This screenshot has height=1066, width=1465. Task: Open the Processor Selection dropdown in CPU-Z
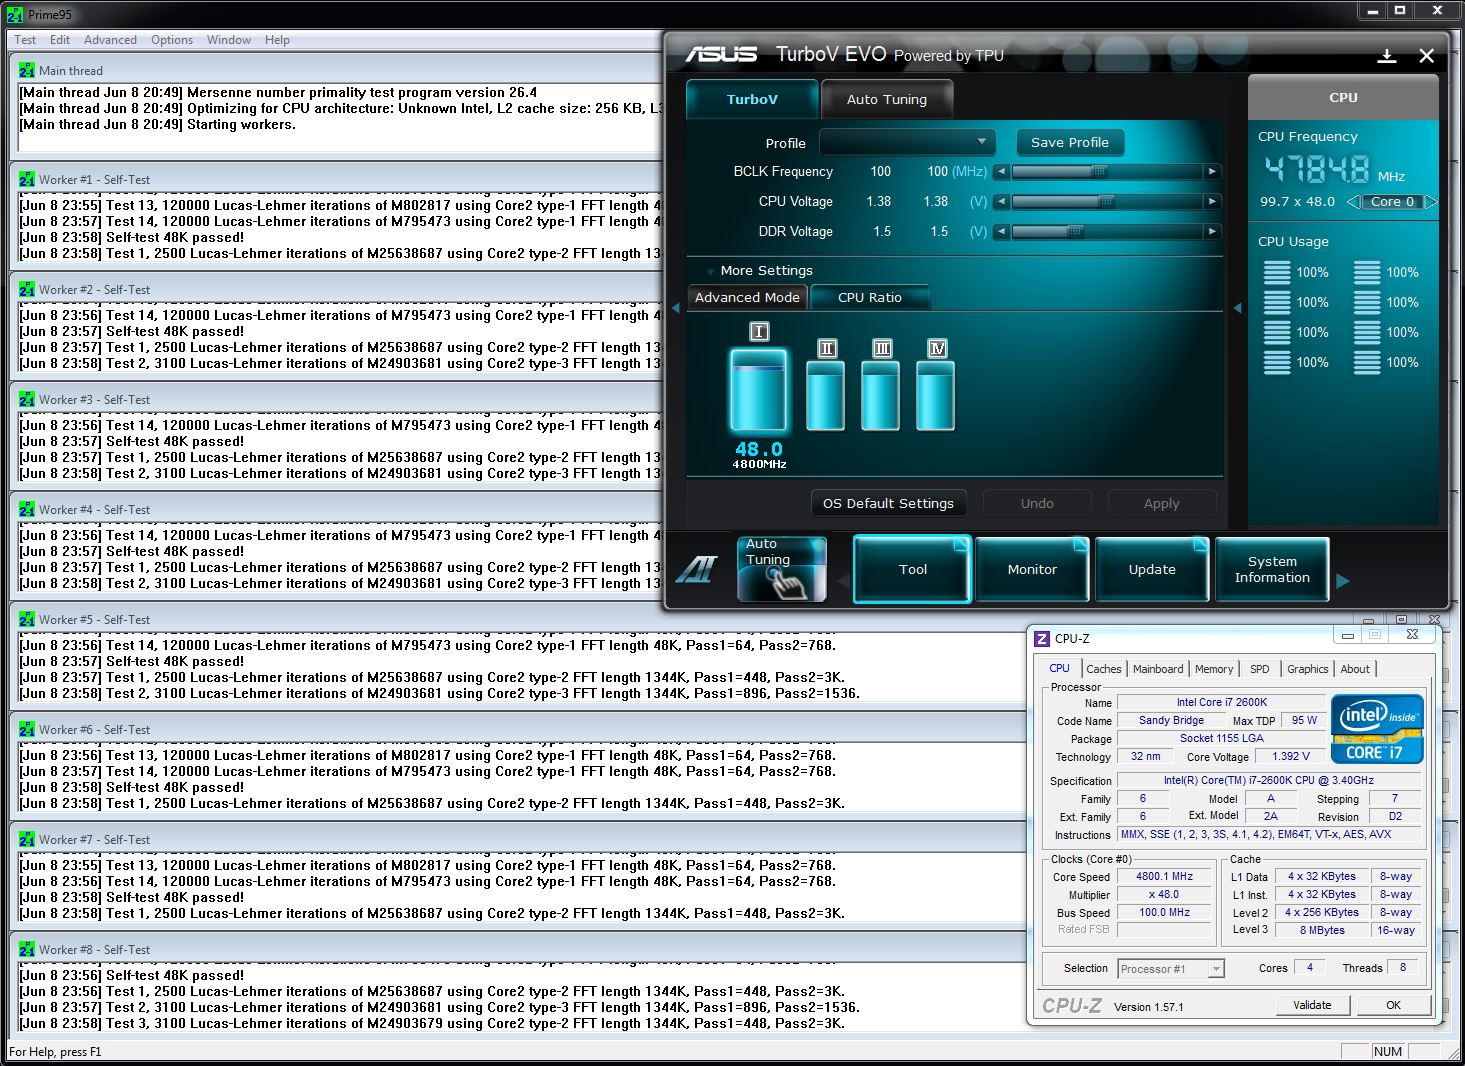click(1171, 968)
